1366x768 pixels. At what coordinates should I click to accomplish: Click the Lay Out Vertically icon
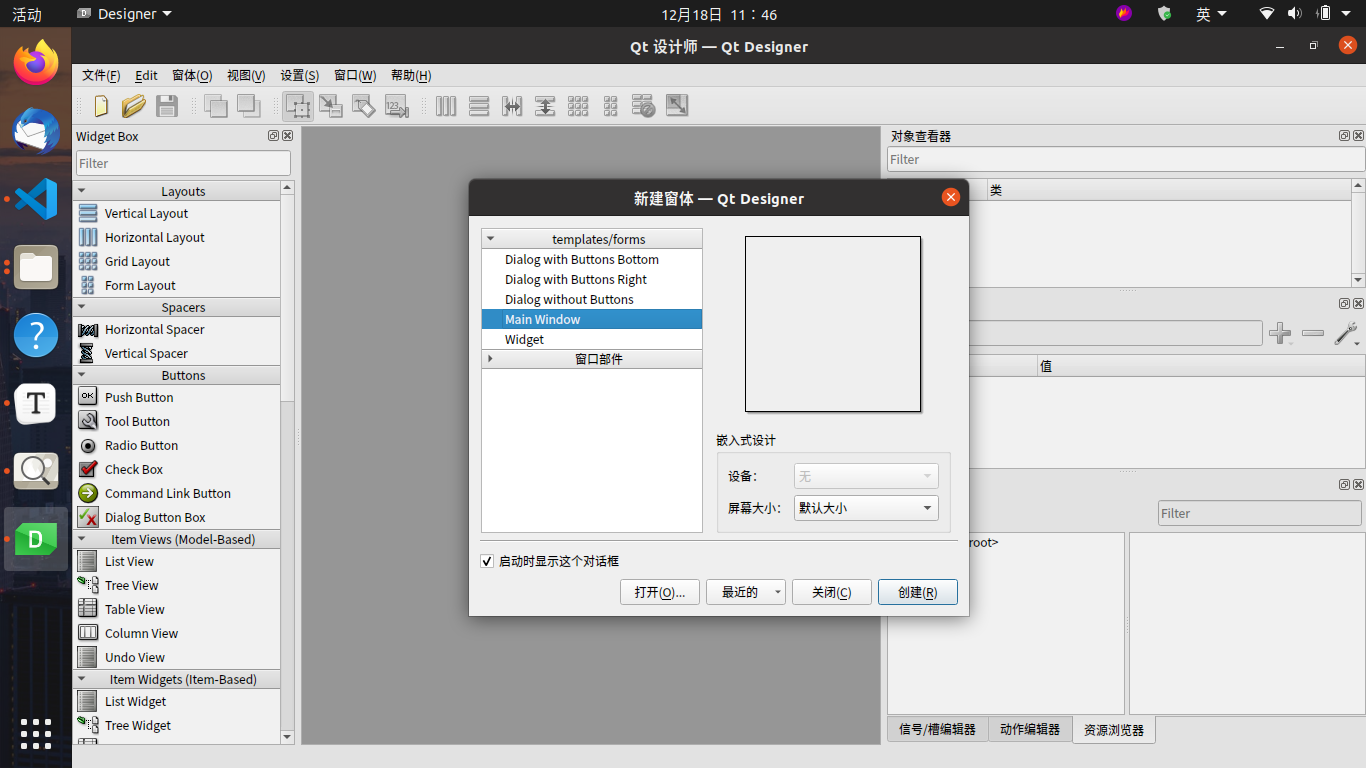tap(479, 106)
